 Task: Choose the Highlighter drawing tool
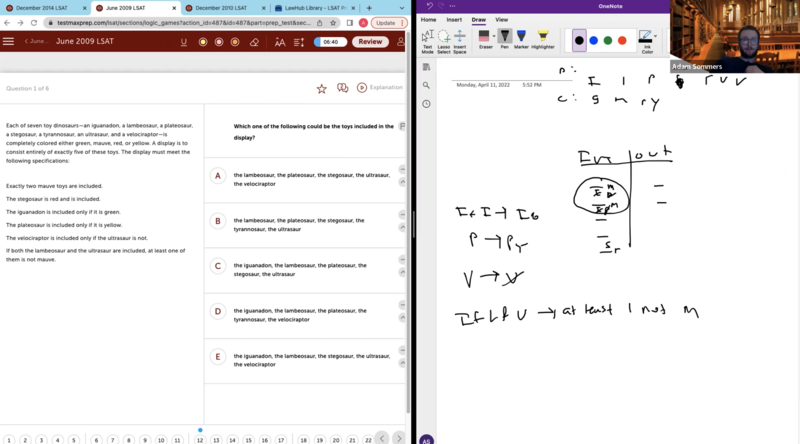542,40
